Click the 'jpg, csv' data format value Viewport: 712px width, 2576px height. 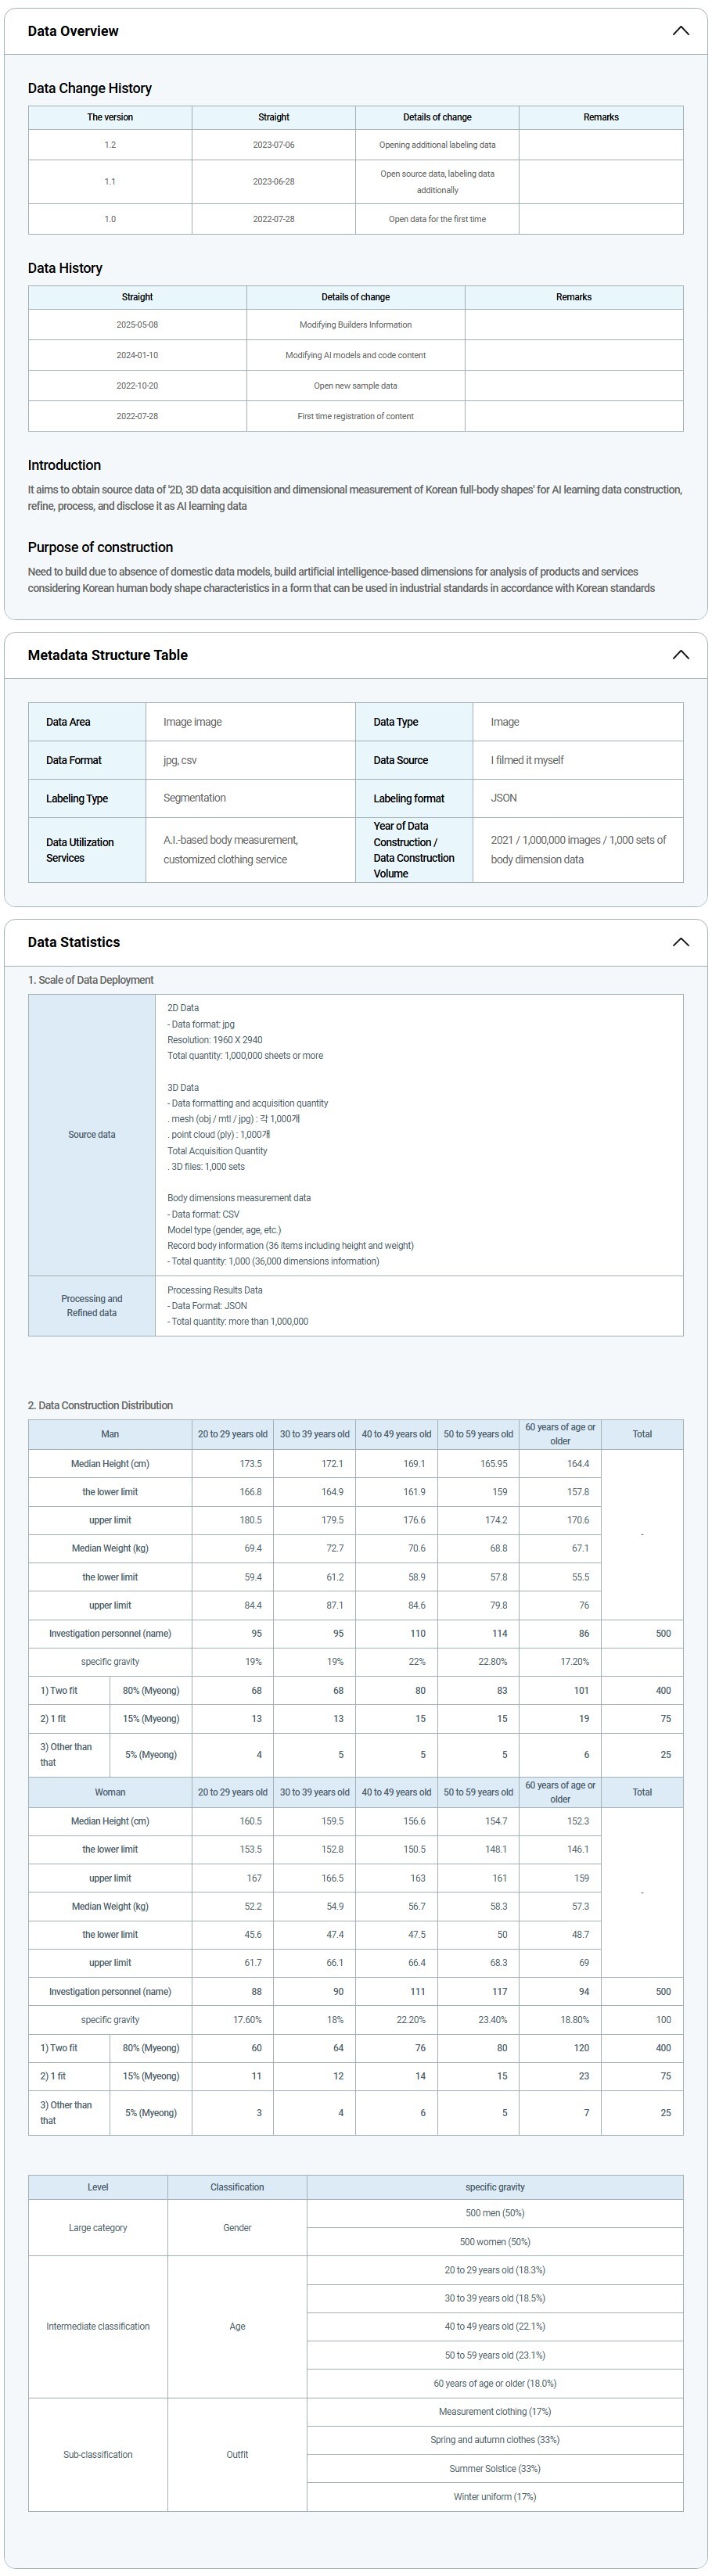pyautogui.click(x=180, y=760)
